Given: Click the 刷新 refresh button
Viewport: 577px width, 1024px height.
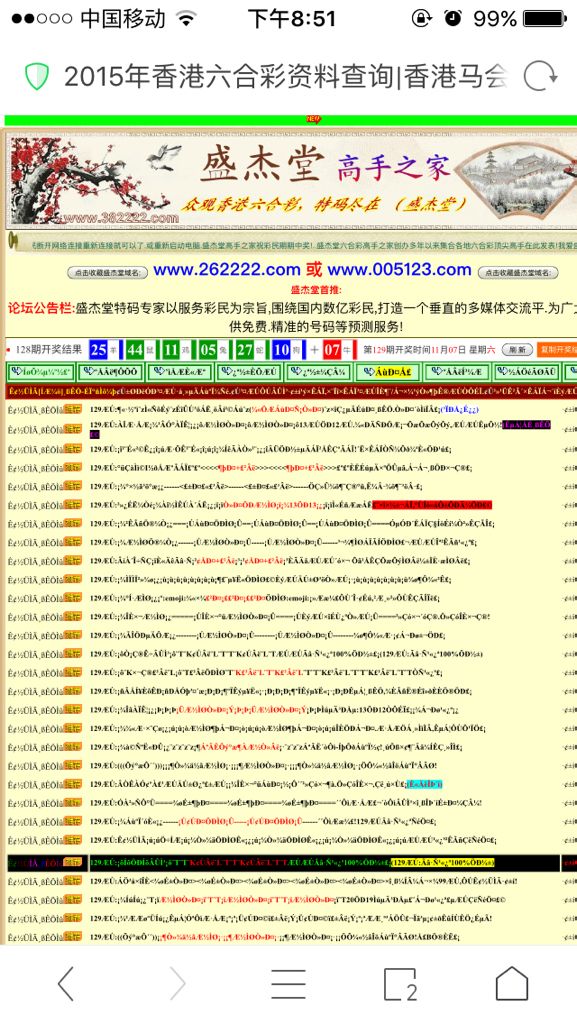Looking at the screenshot, I should [x=517, y=349].
